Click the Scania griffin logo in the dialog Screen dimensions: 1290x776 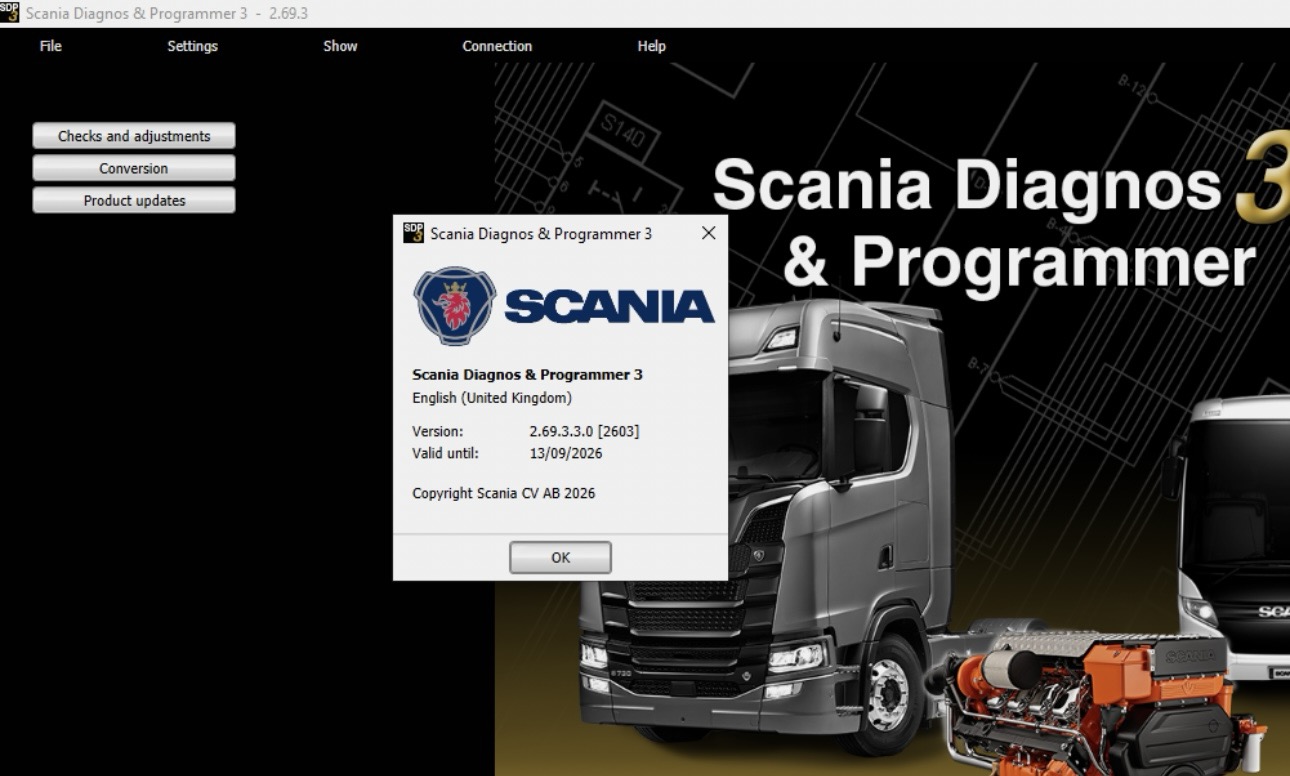tap(455, 306)
